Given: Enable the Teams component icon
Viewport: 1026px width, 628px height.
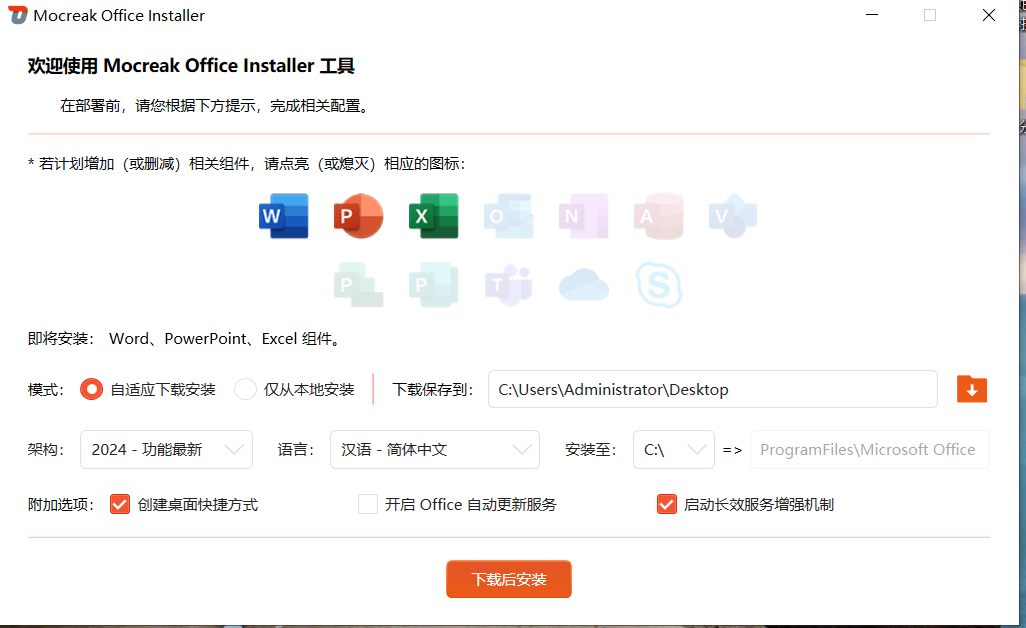Looking at the screenshot, I should [x=508, y=286].
